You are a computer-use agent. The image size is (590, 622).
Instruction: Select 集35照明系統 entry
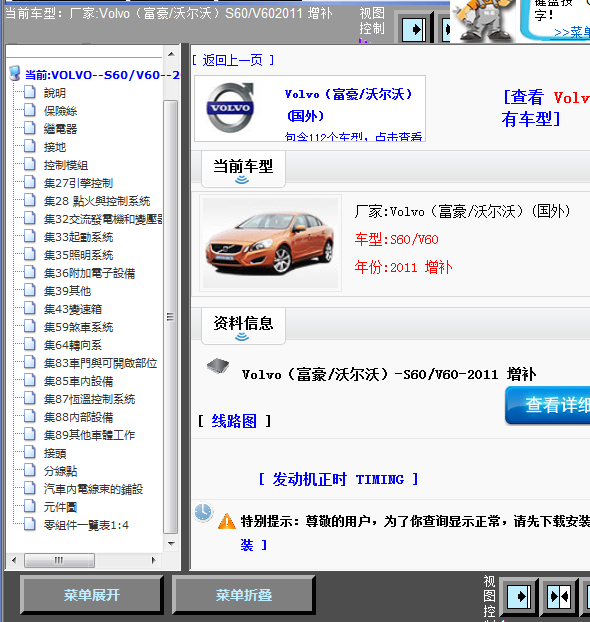click(79, 255)
